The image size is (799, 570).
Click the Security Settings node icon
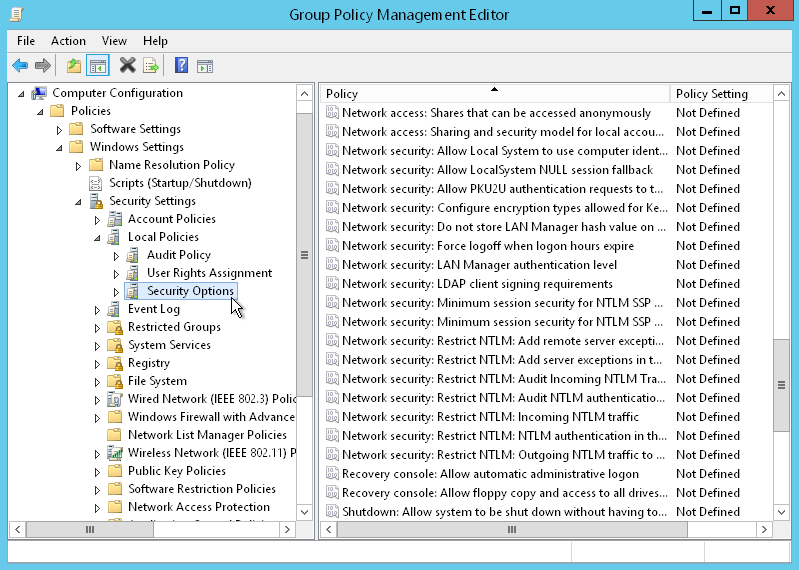pos(96,201)
